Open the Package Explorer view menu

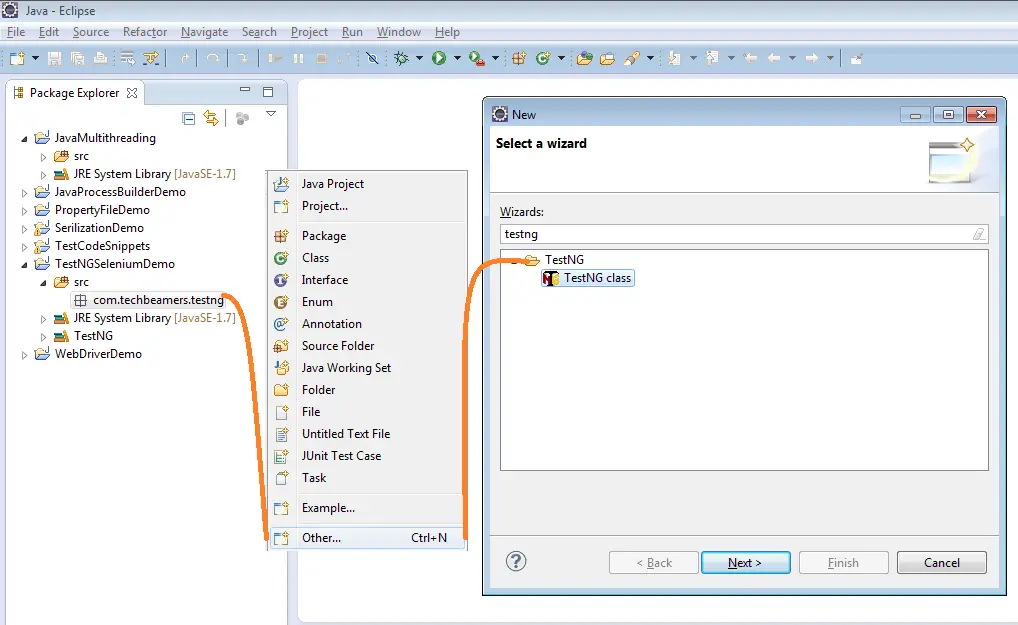(271, 115)
